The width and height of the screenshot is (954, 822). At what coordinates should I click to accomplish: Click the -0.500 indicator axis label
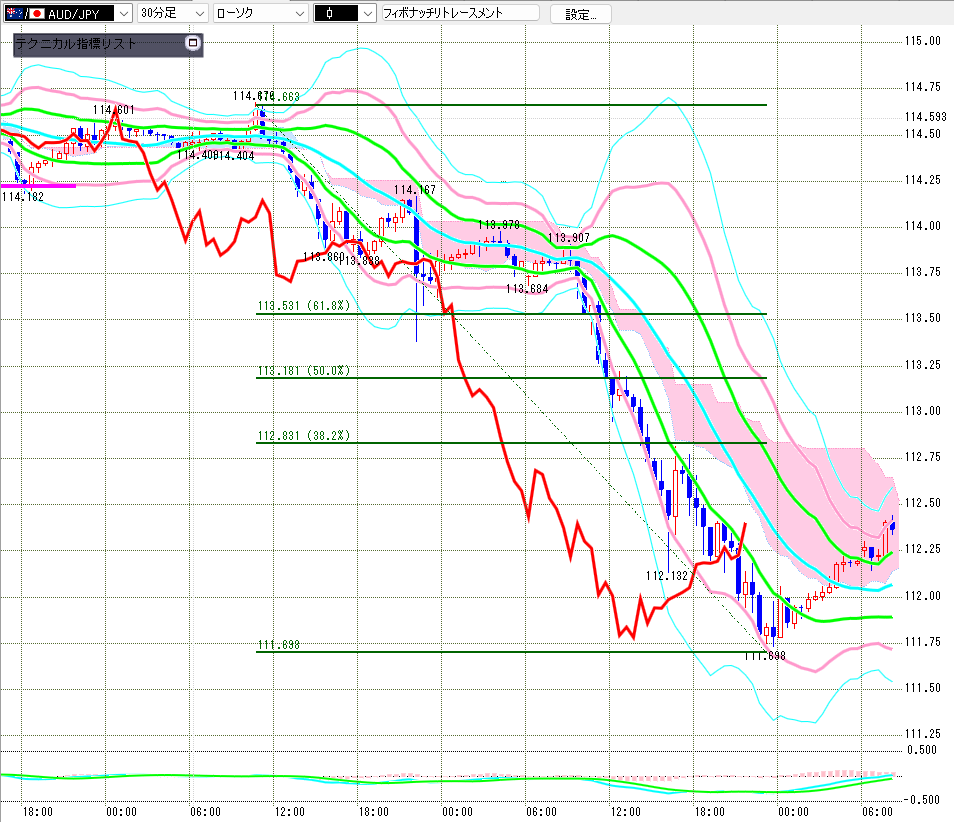pos(922,799)
